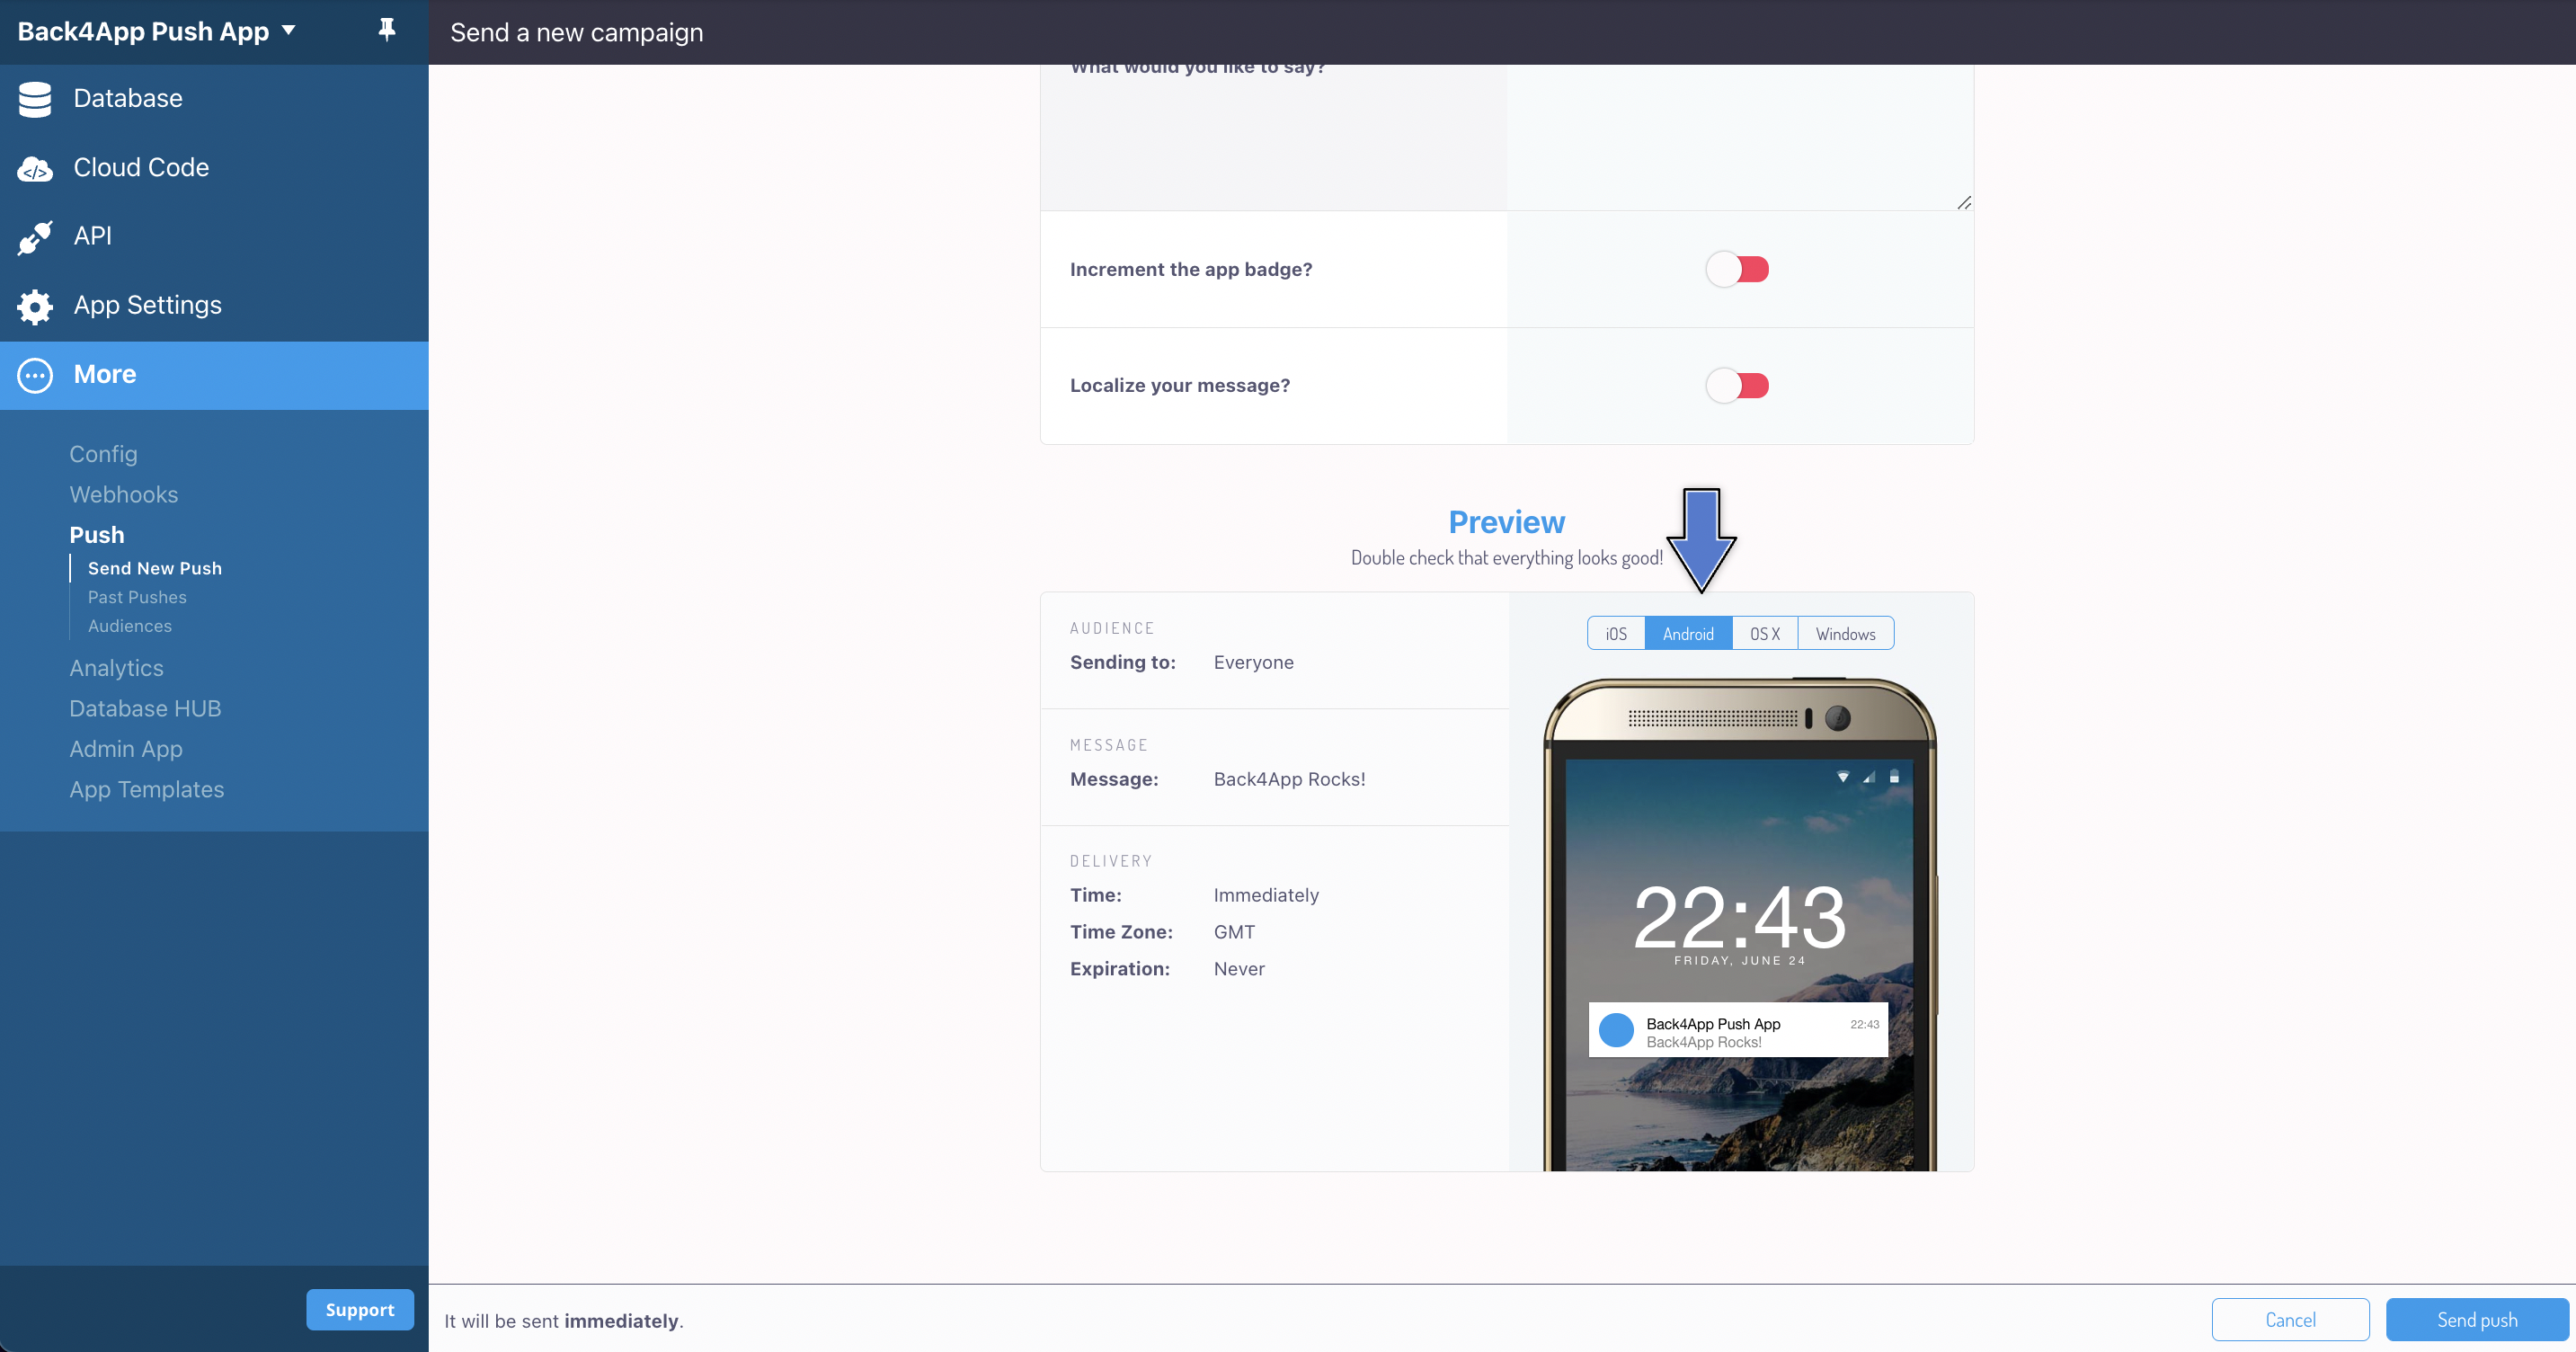Open Past Pushes in sidebar
The height and width of the screenshot is (1352, 2576).
coord(137,597)
